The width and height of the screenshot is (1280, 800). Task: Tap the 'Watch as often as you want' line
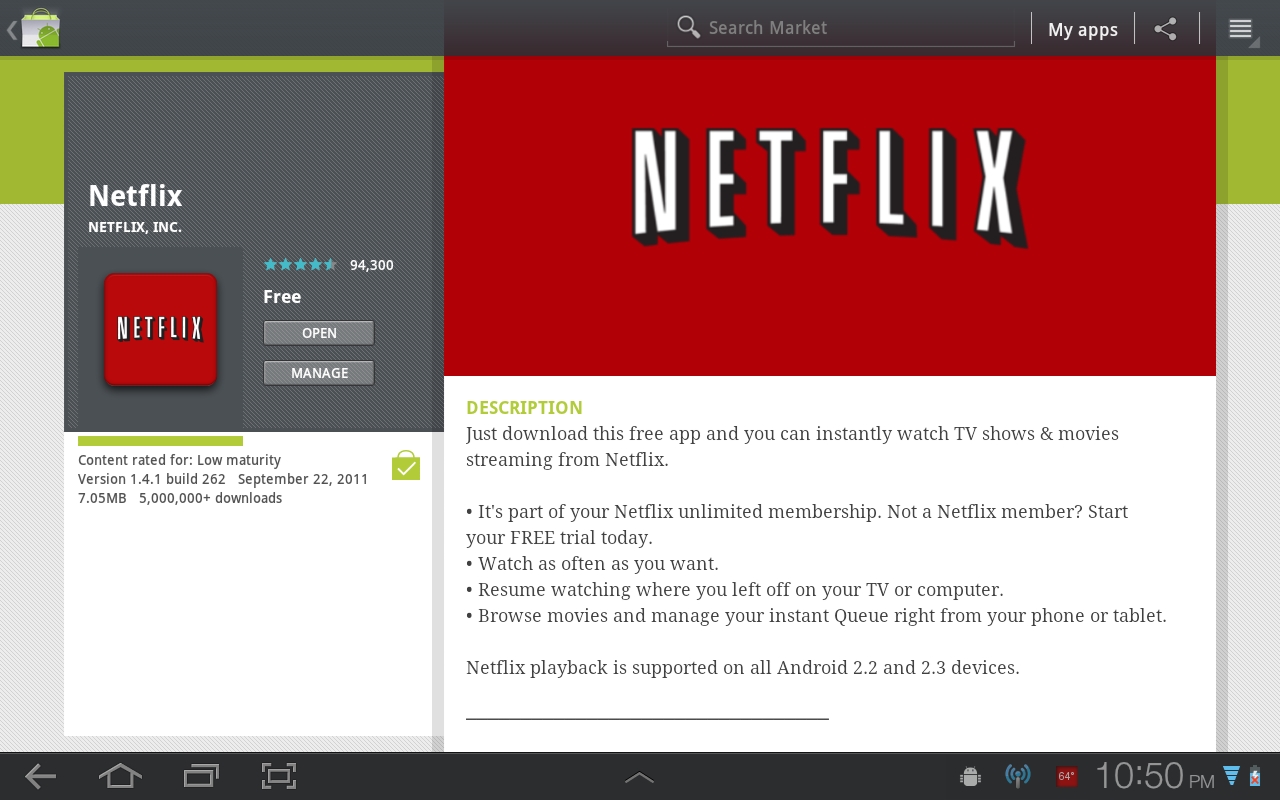click(x=592, y=564)
